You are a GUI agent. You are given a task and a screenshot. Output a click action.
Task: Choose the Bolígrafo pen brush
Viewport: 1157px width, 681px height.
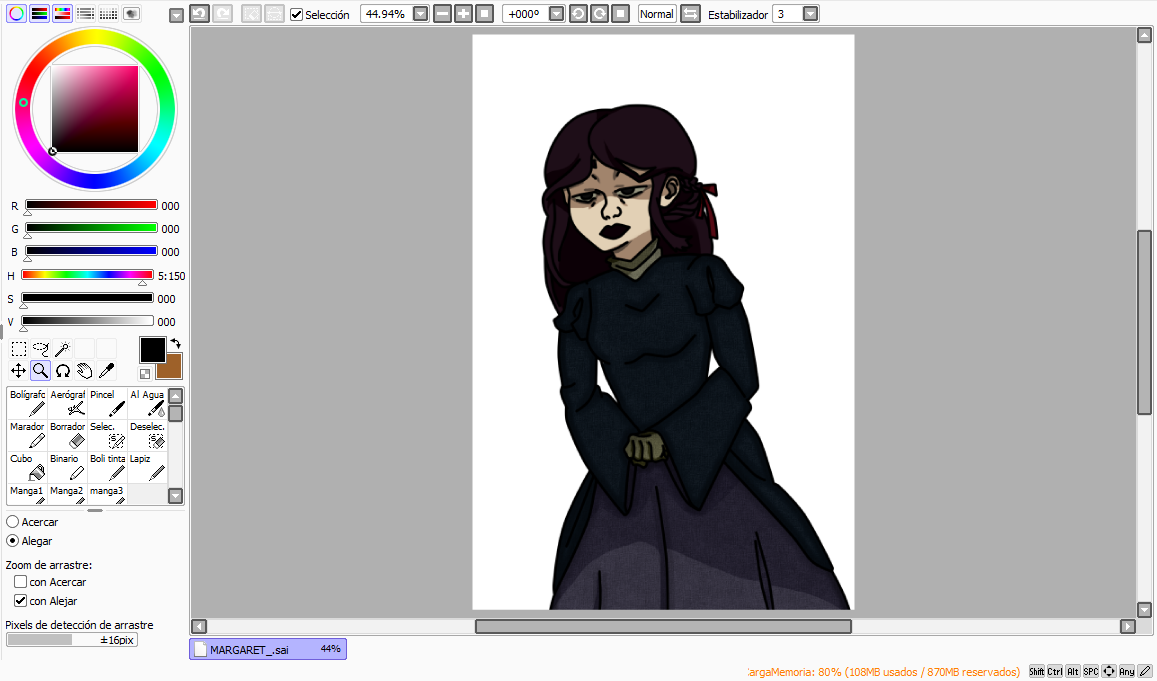point(27,404)
